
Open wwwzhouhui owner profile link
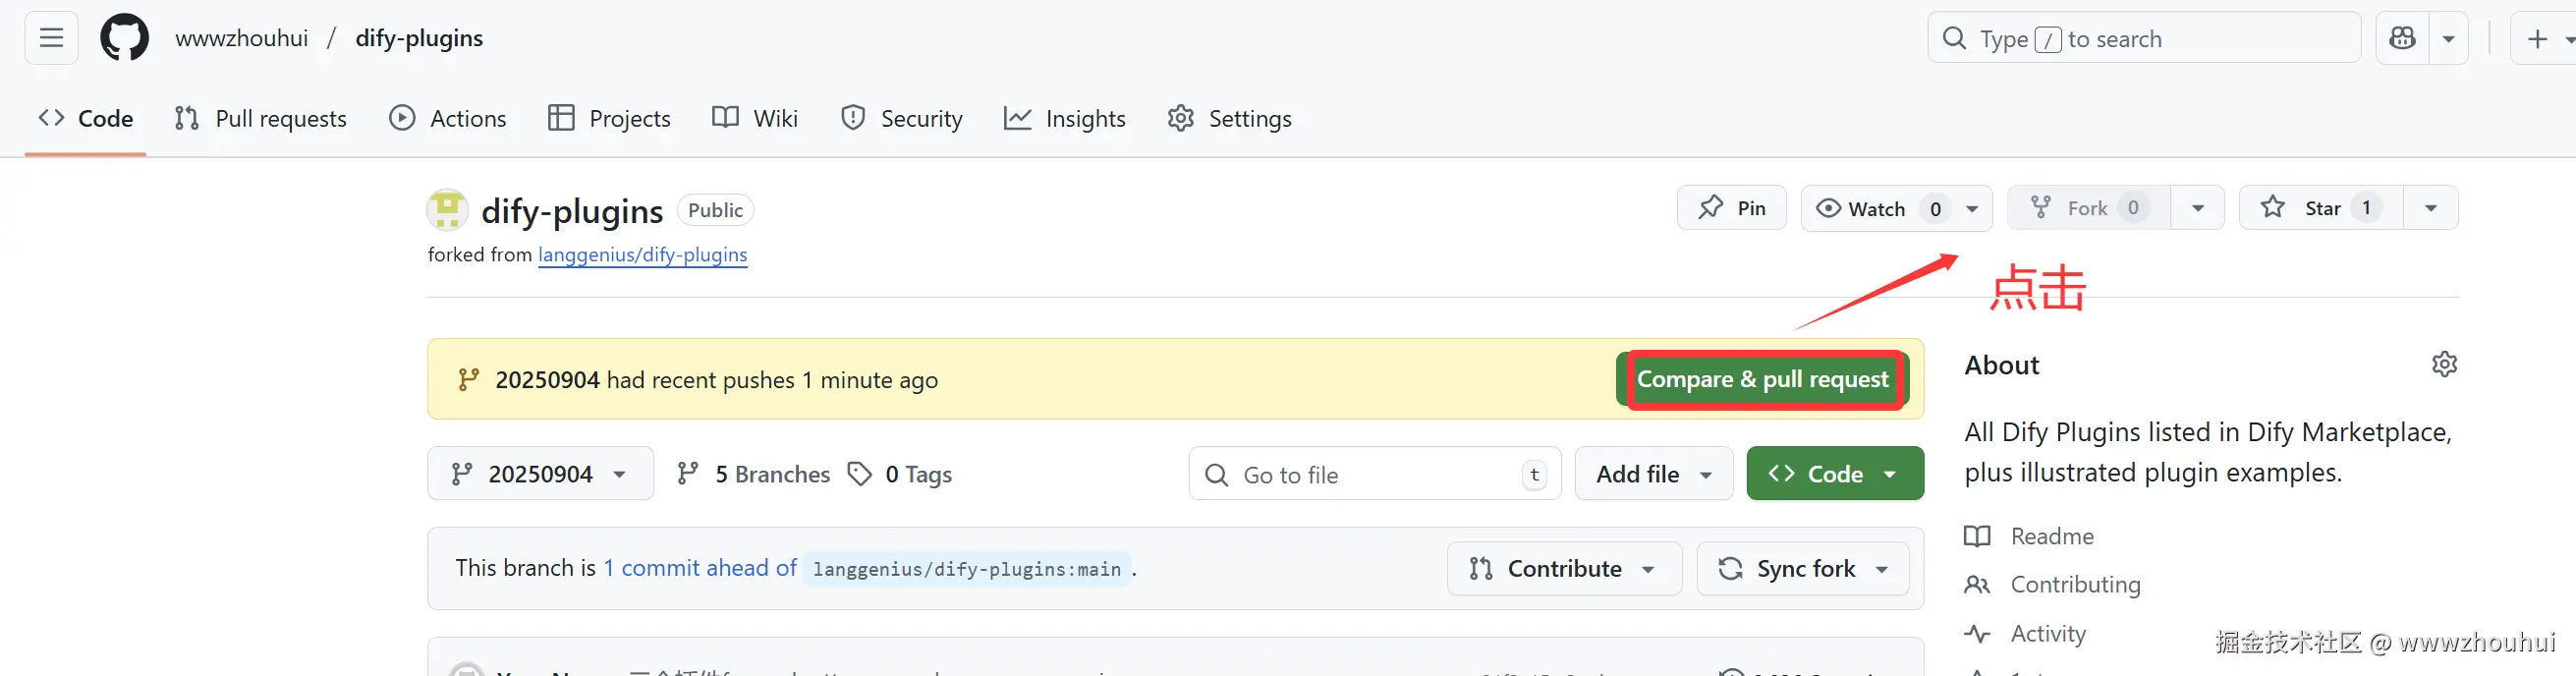coord(241,38)
